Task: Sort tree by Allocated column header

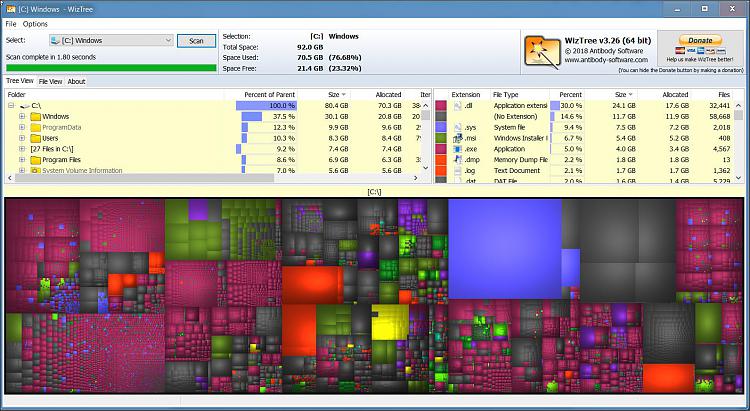Action: point(377,95)
